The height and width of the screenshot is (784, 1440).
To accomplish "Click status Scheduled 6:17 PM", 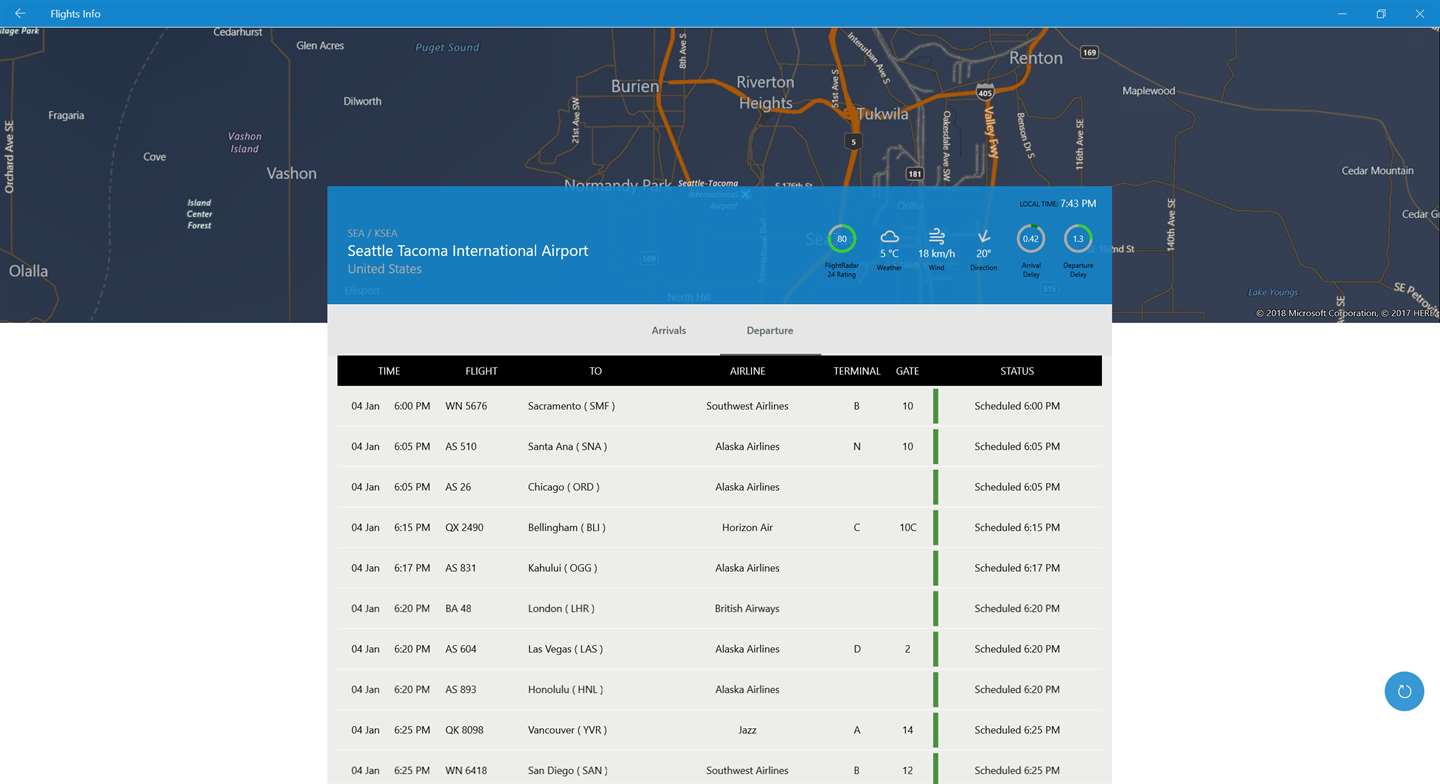I will [x=1017, y=568].
